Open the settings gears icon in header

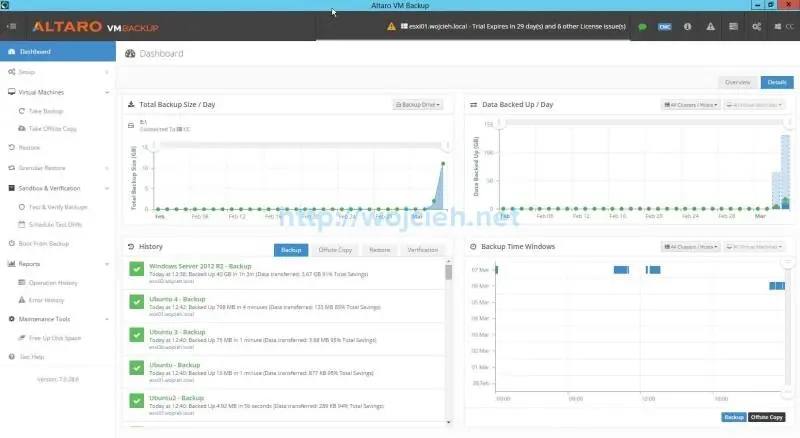[x=757, y=27]
